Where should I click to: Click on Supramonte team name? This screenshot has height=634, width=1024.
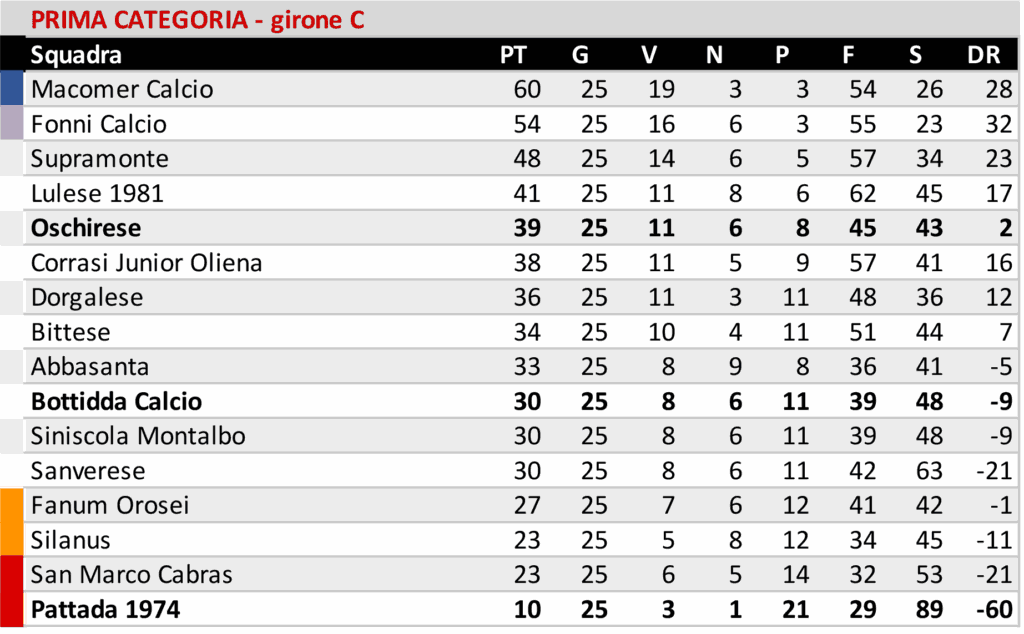(100, 159)
